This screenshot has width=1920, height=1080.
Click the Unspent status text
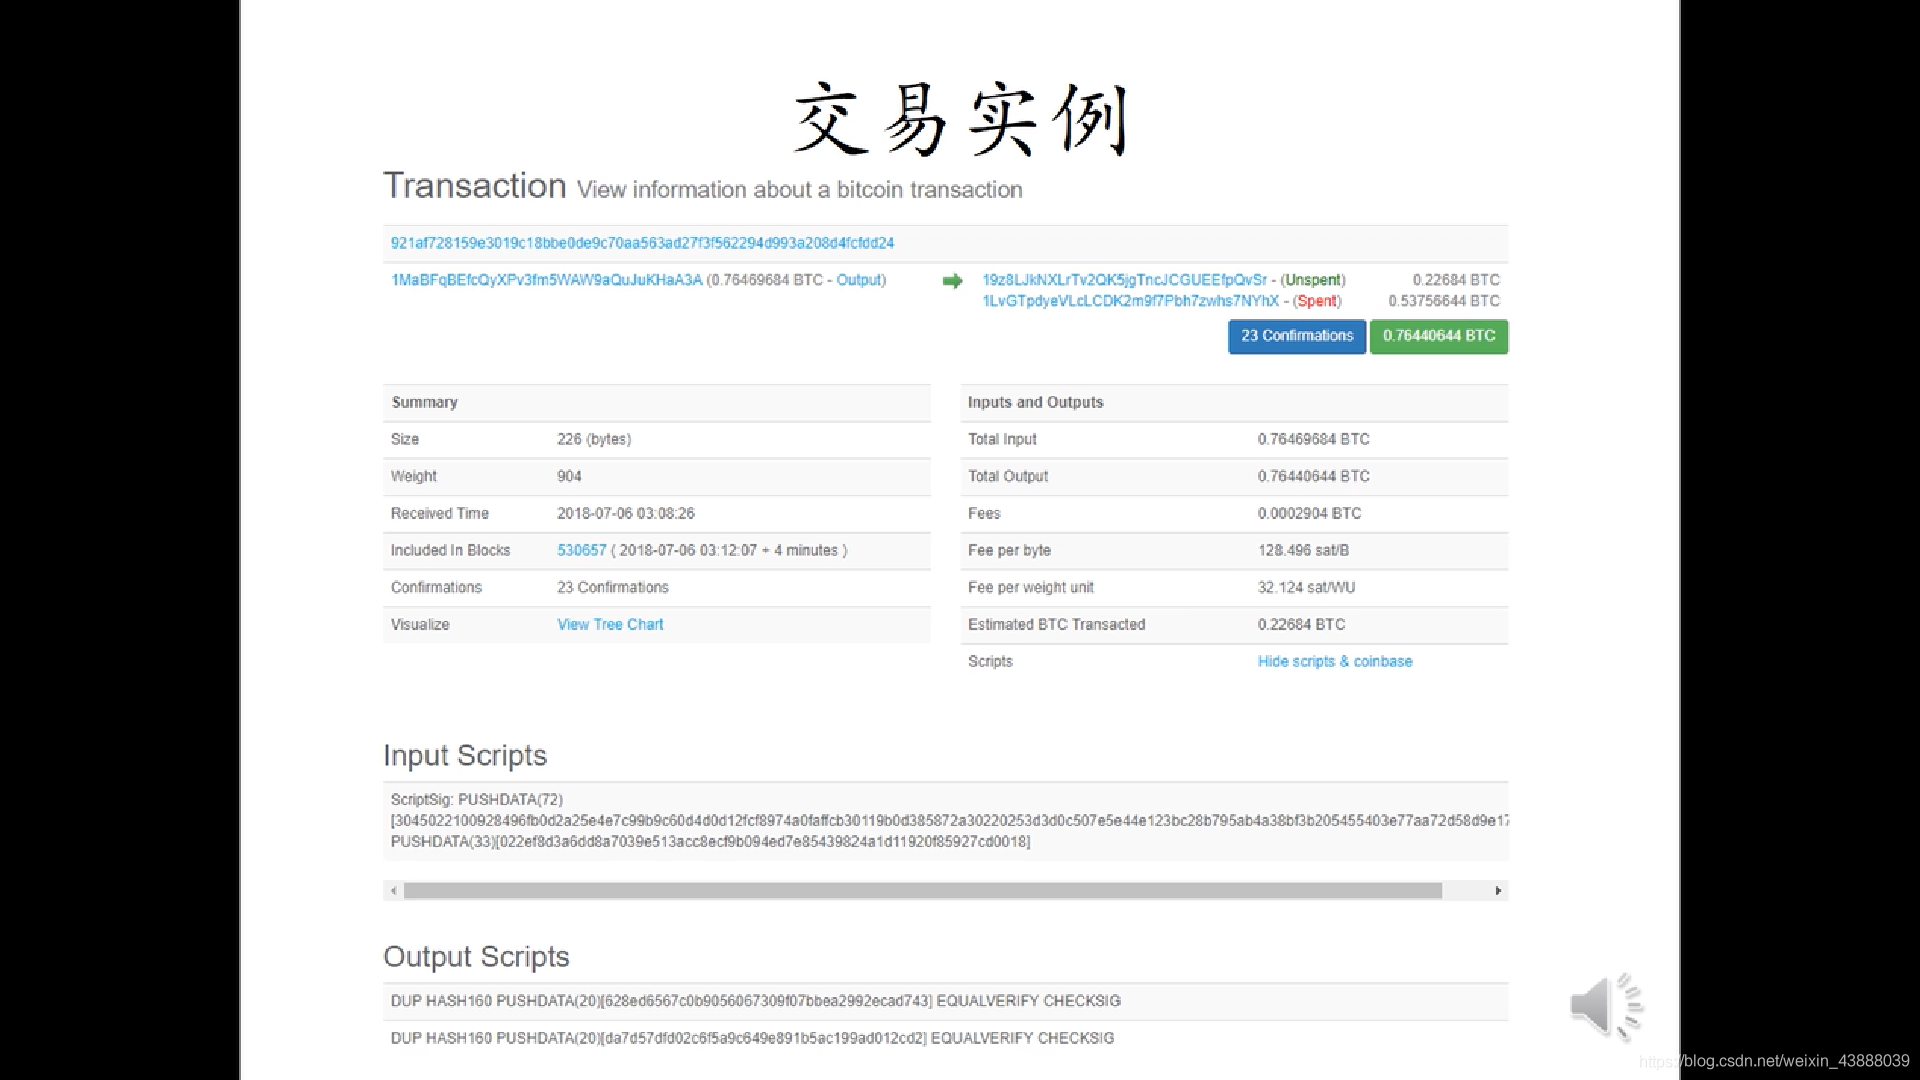1313,280
